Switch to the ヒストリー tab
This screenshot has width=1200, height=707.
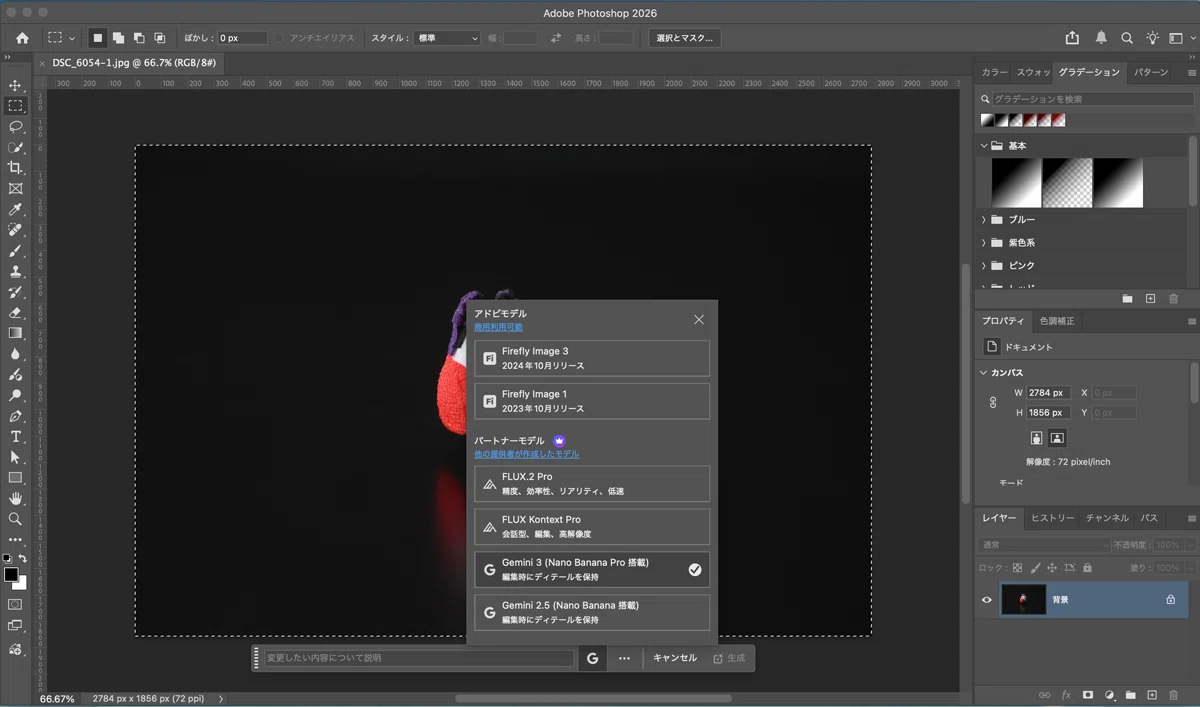click(1052, 518)
